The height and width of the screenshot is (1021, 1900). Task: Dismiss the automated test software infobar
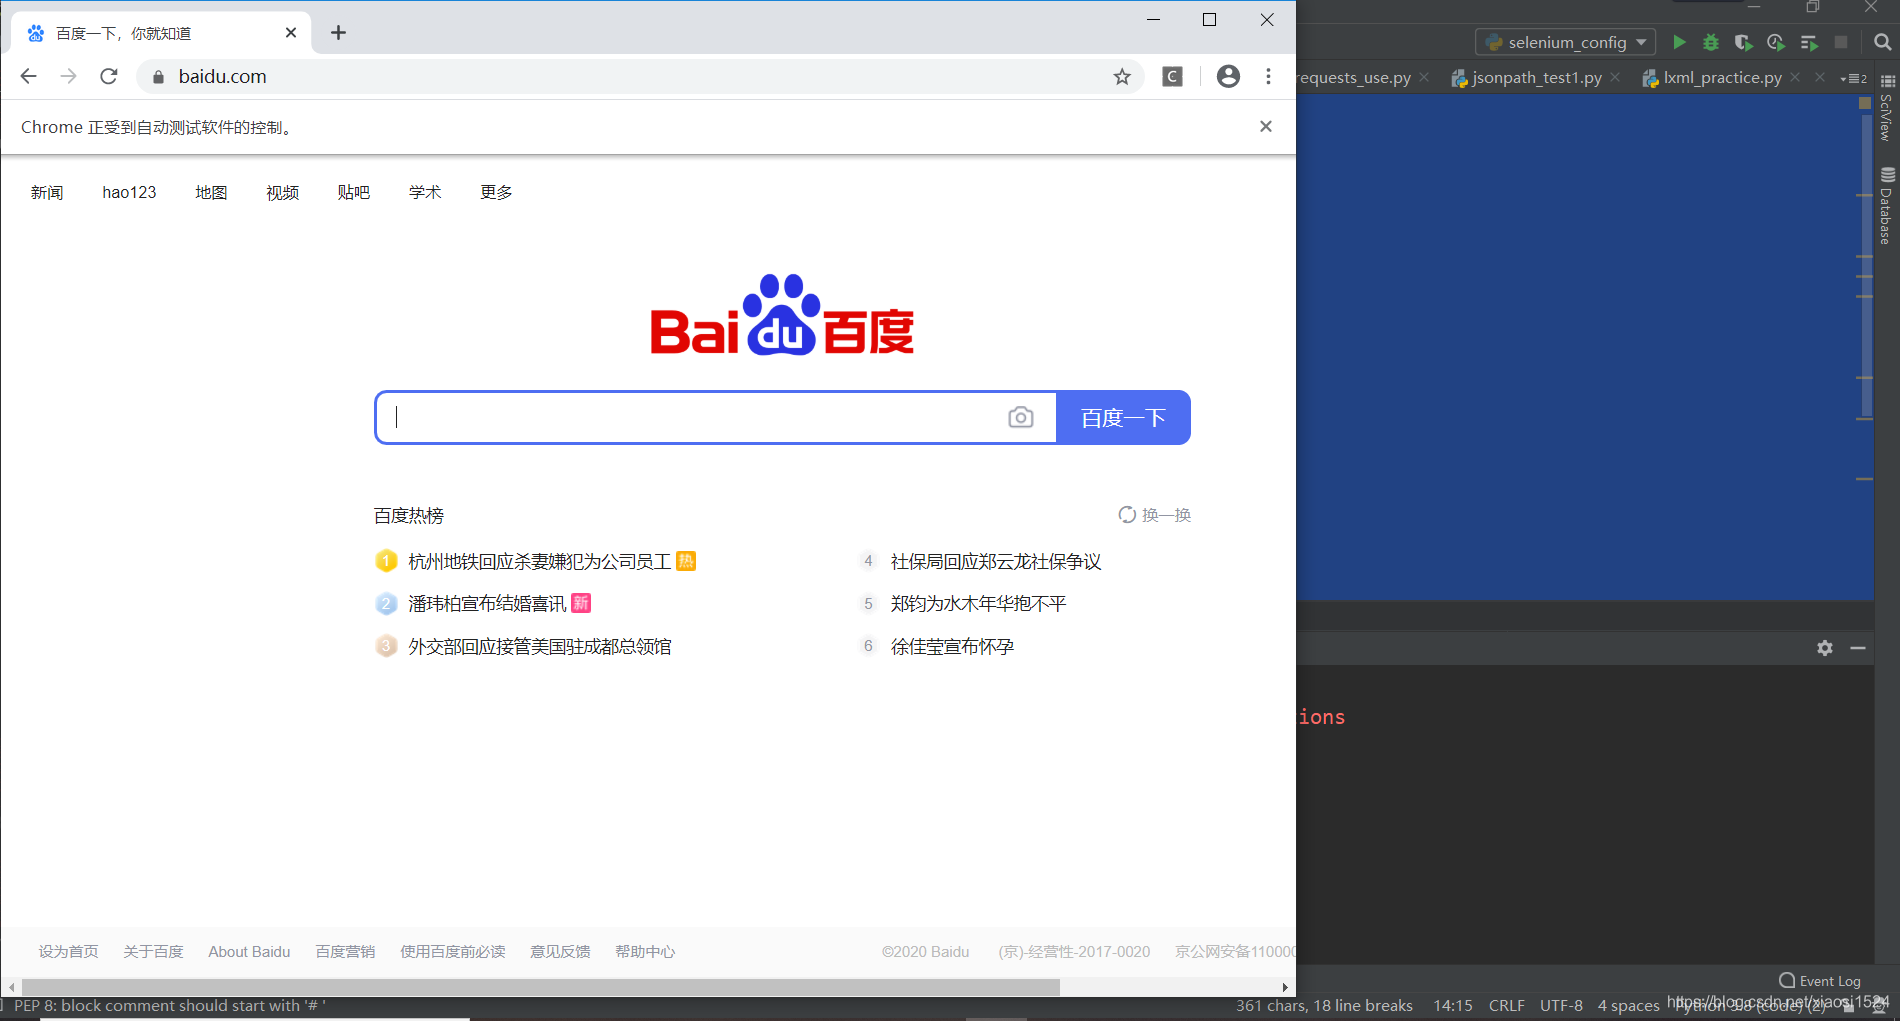click(1265, 126)
